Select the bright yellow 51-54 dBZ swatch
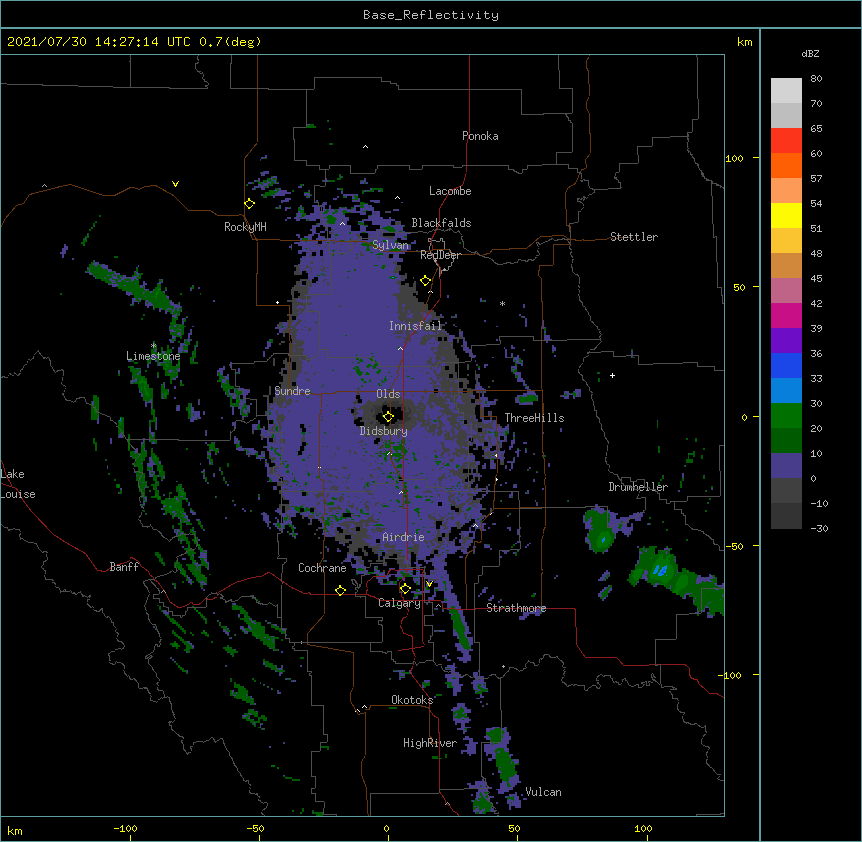Viewport: 862px width, 842px height. 786,215
